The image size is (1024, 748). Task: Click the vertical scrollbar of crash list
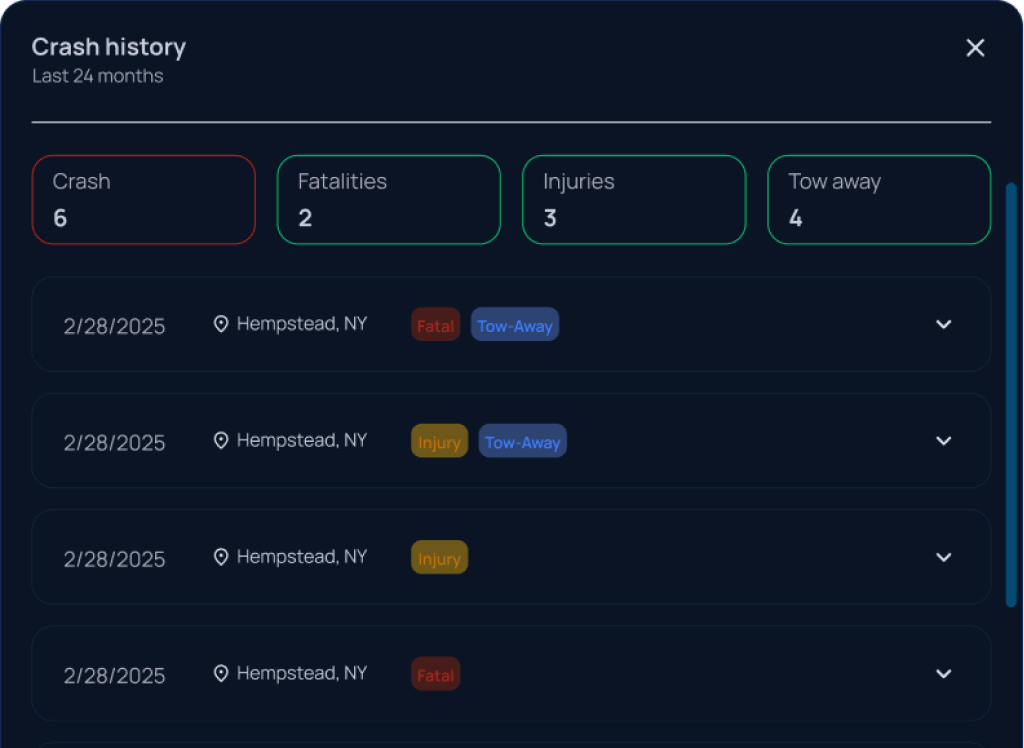pyautogui.click(x=1010, y=394)
